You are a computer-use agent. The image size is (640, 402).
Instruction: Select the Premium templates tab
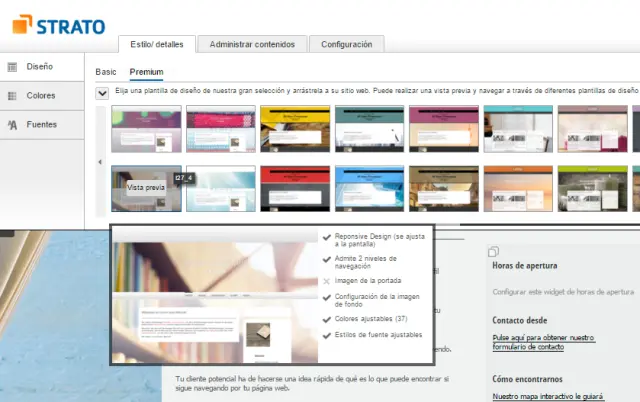(x=146, y=72)
